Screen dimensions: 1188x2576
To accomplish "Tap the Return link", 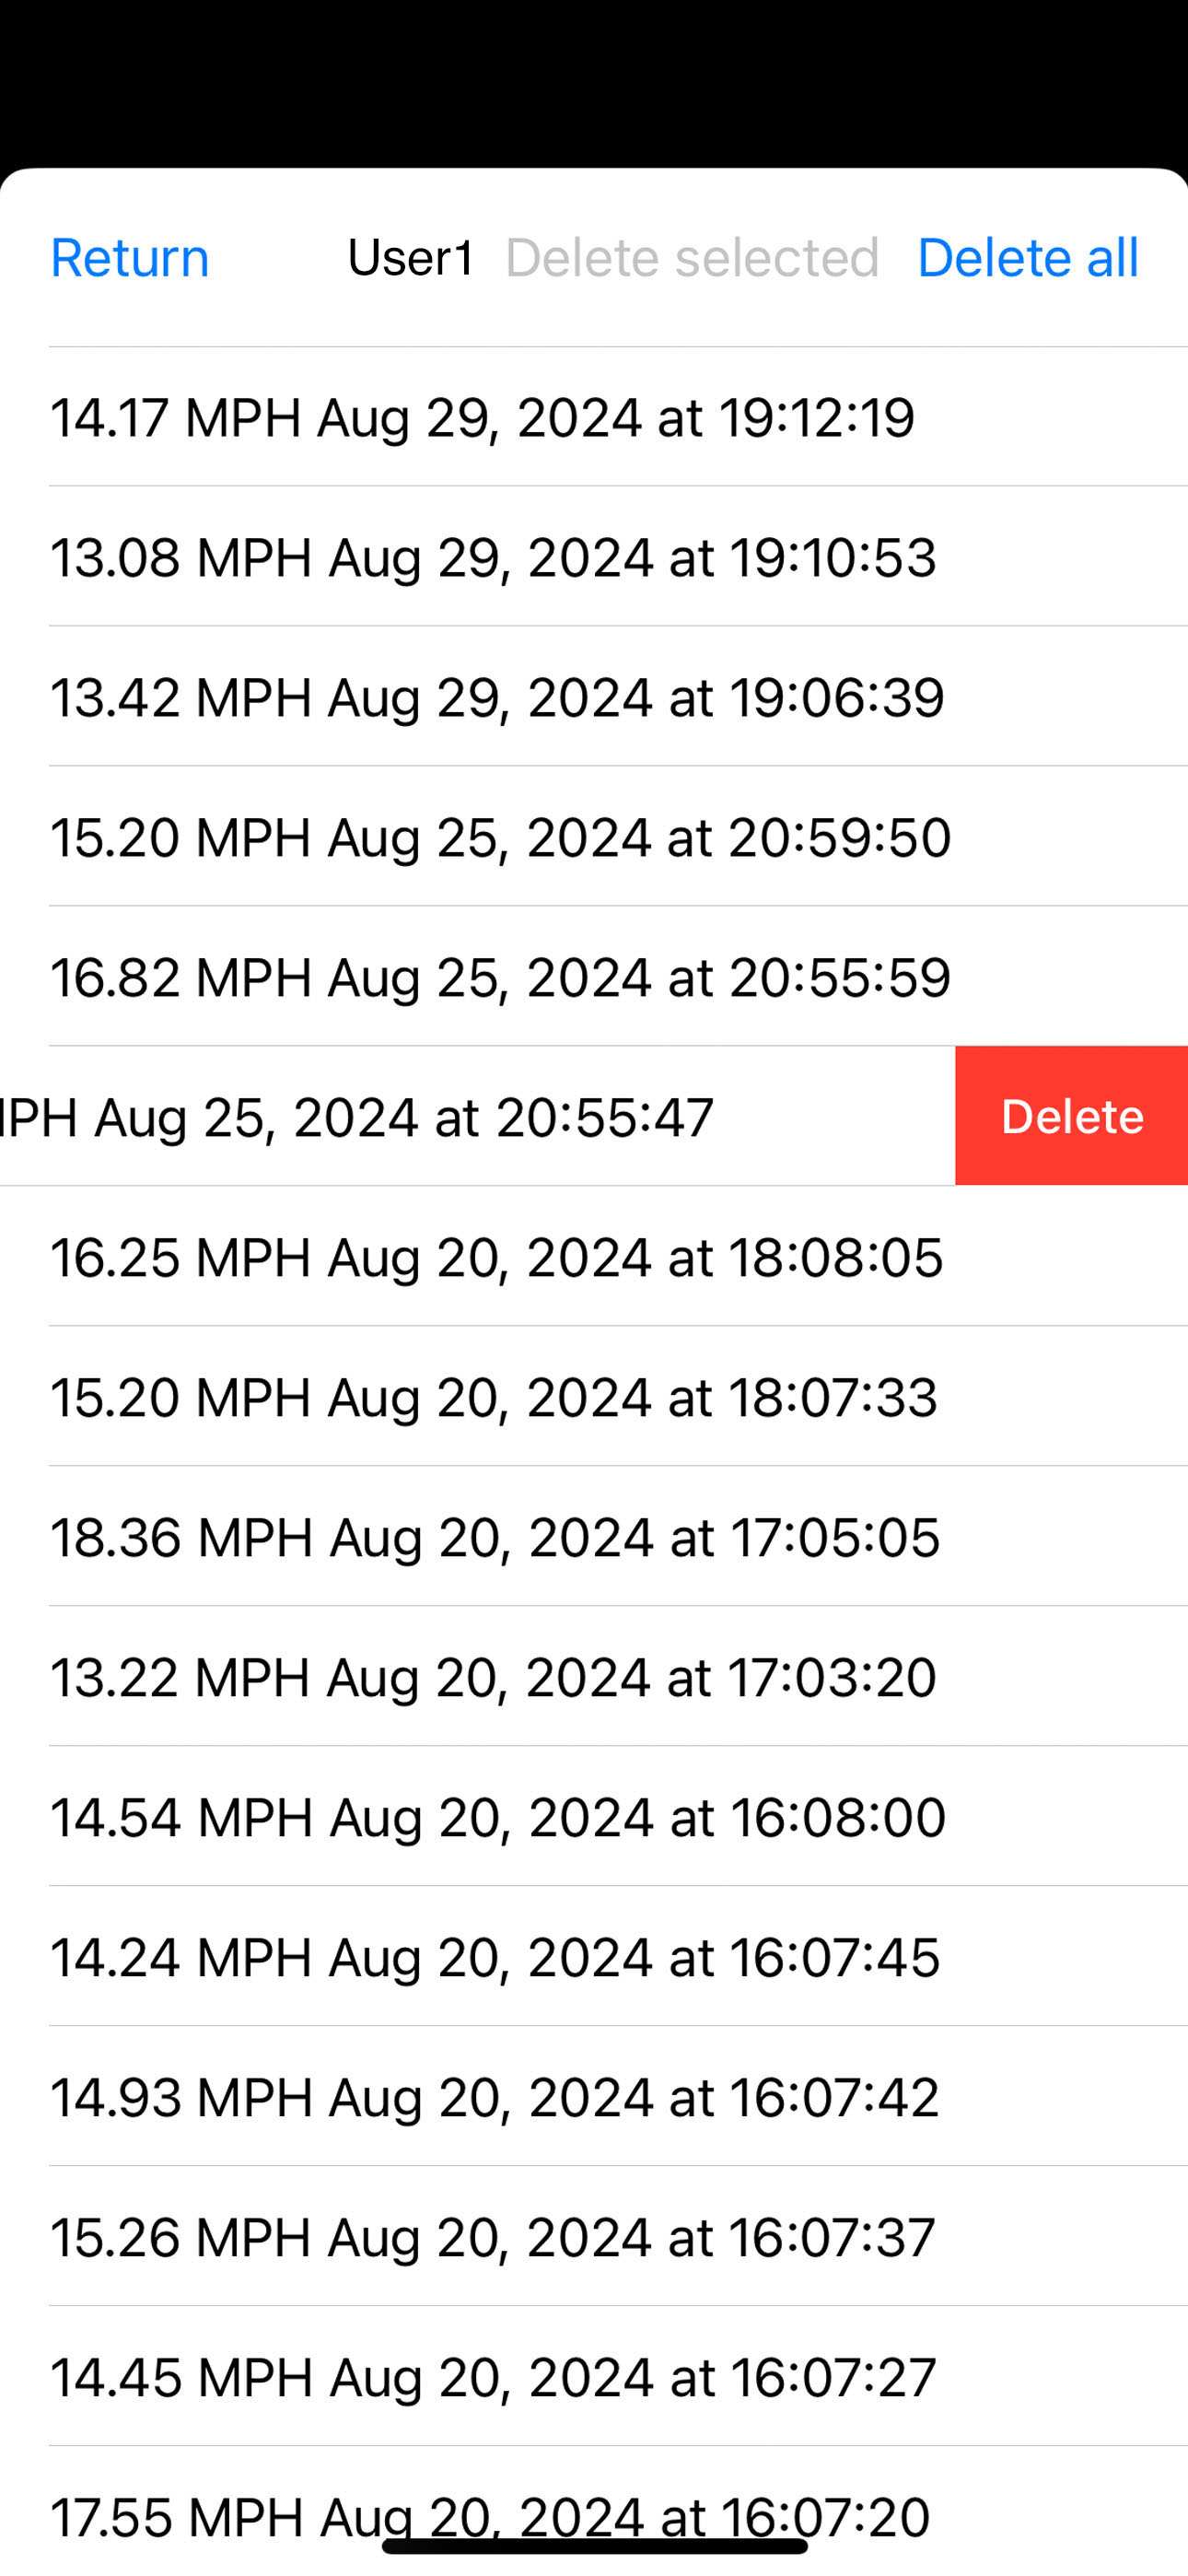I will pos(130,258).
